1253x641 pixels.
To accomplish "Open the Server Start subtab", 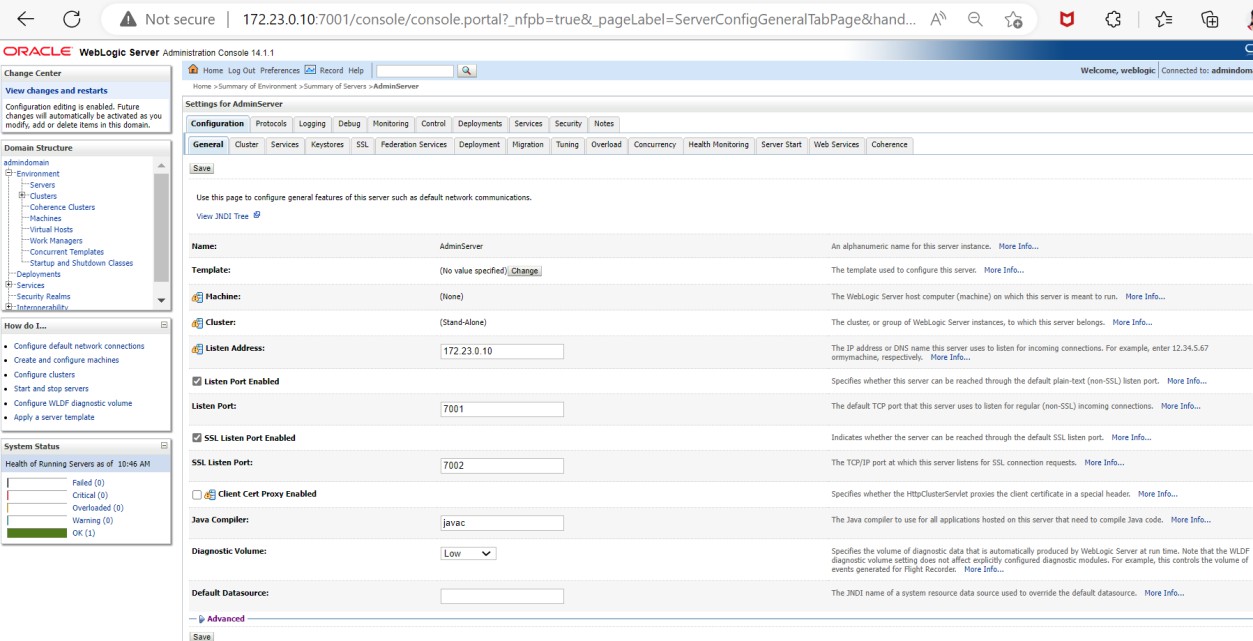I will tap(781, 145).
